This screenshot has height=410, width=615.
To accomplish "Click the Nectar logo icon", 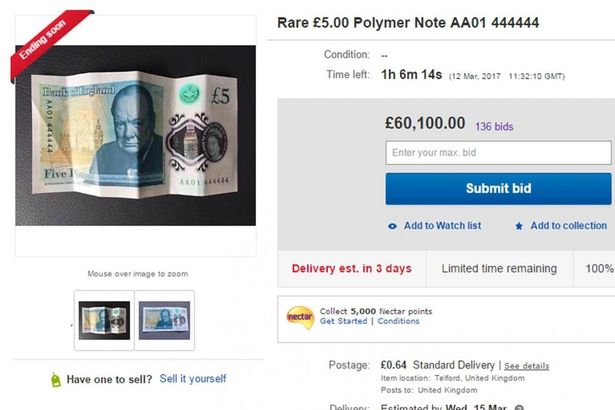I will click(300, 317).
